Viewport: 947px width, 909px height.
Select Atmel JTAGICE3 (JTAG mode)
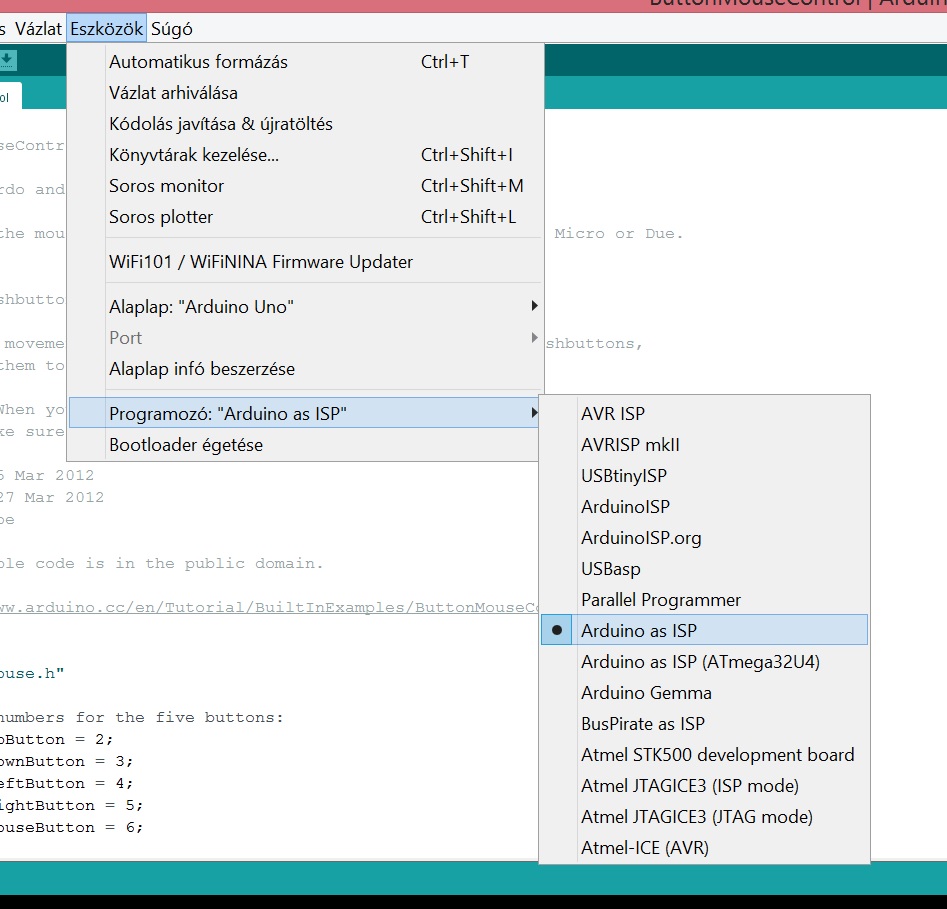click(x=704, y=816)
